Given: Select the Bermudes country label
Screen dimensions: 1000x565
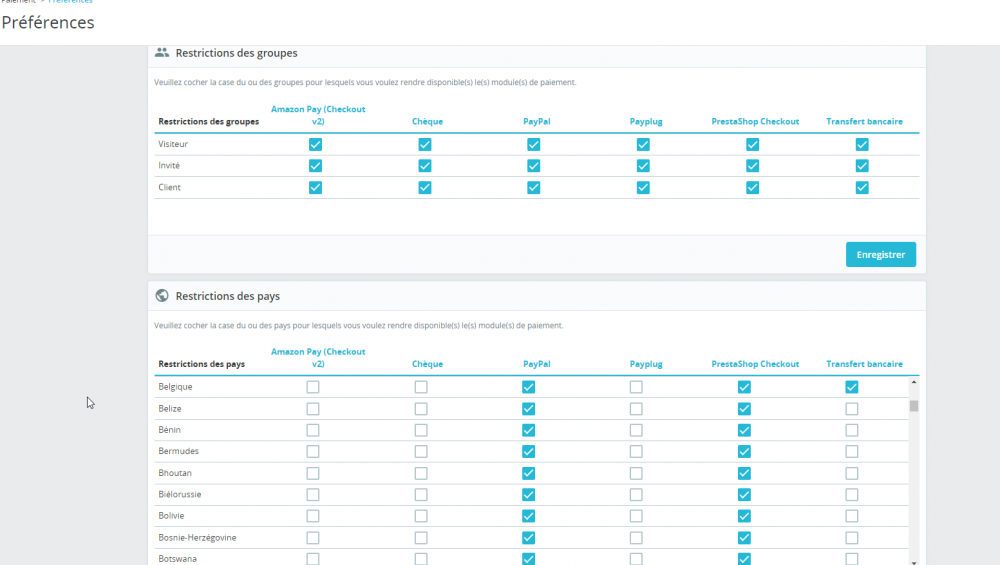Looking at the screenshot, I should click(x=179, y=451).
